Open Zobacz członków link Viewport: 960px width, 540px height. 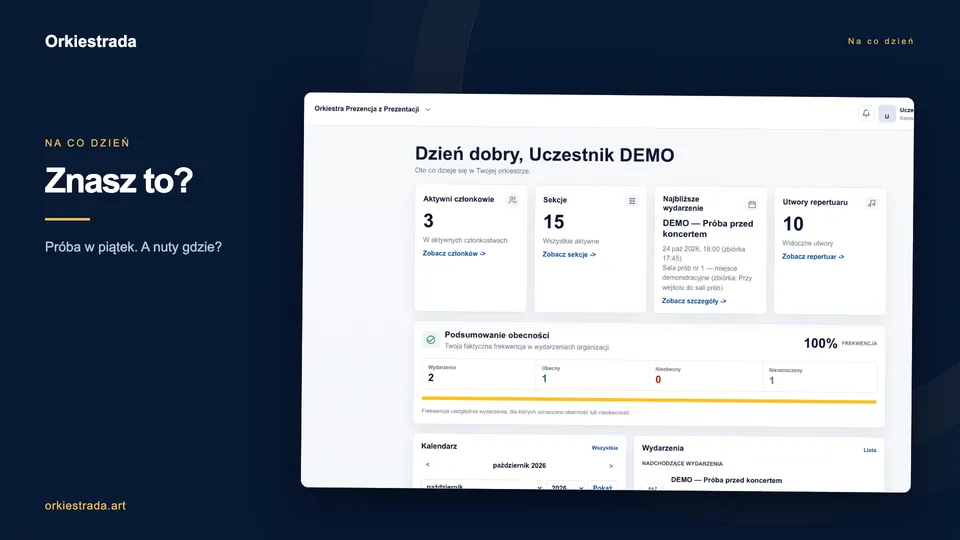(454, 253)
